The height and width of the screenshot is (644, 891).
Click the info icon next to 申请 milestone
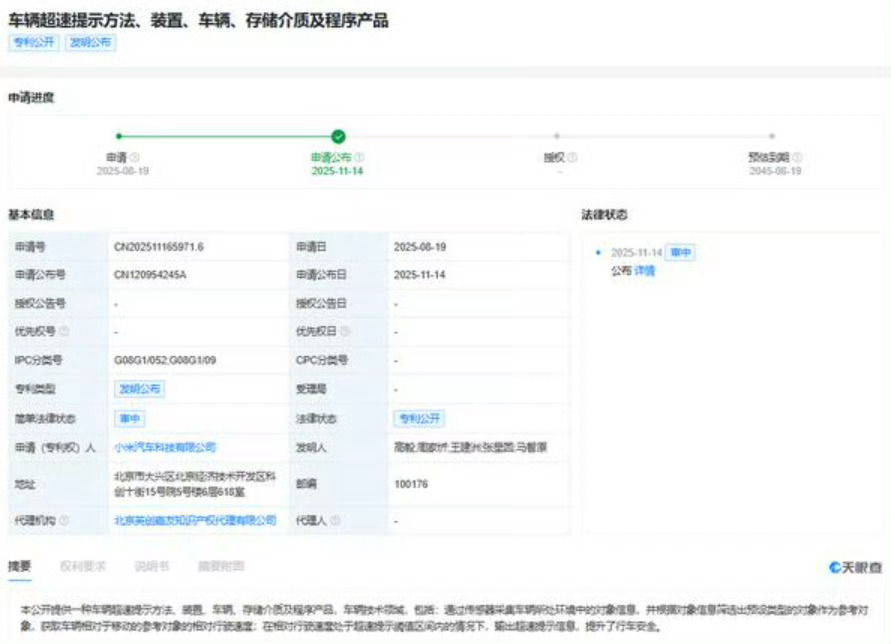click(135, 156)
